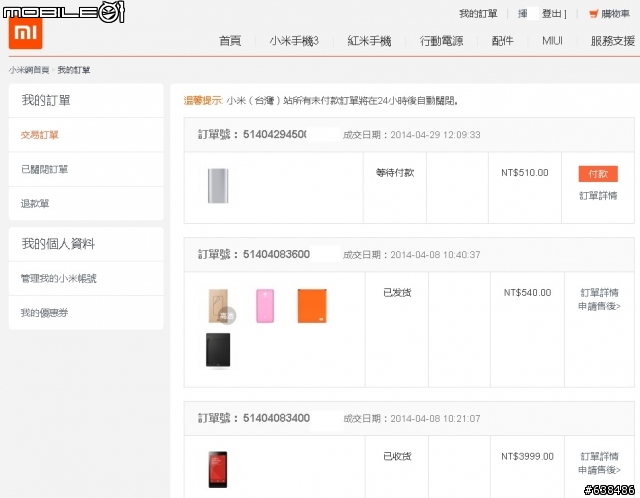
Task: Open the 紅米手機 navigation item
Action: 369,41
